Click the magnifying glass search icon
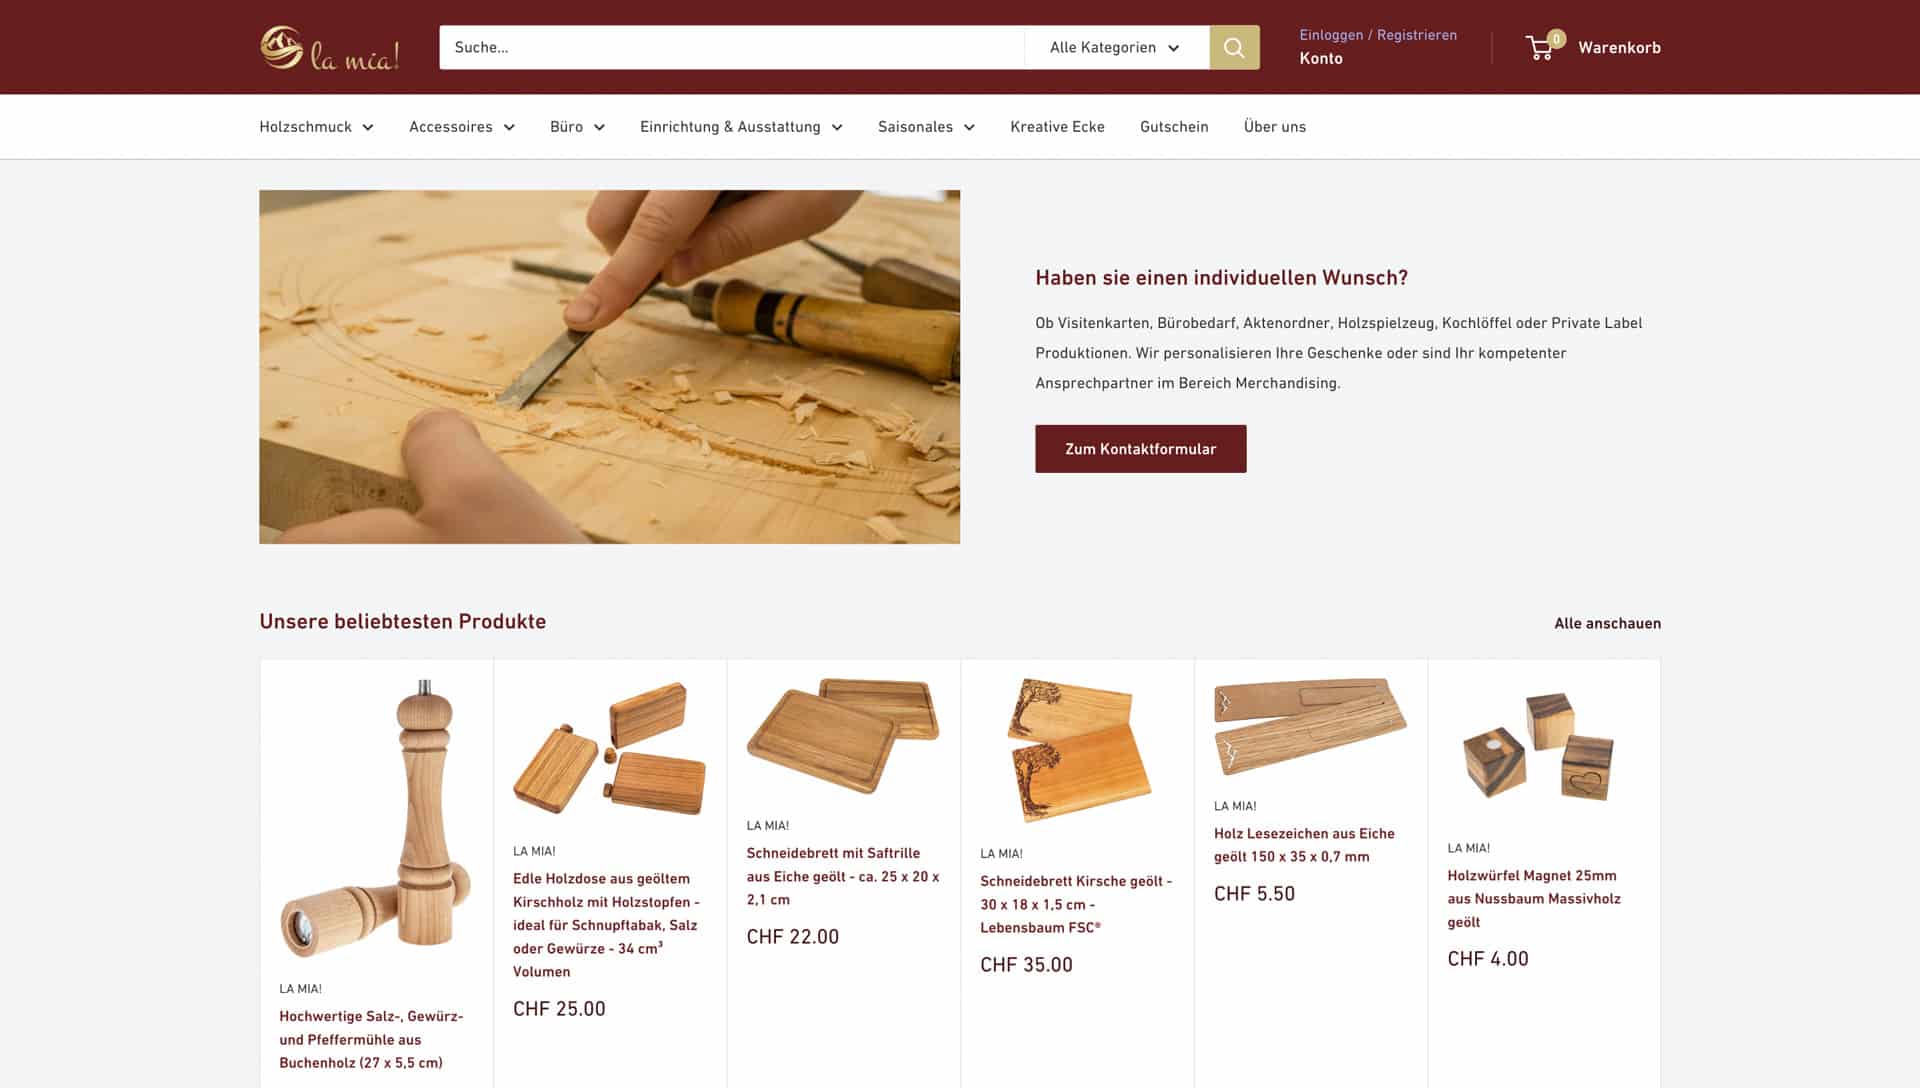 pos(1234,47)
